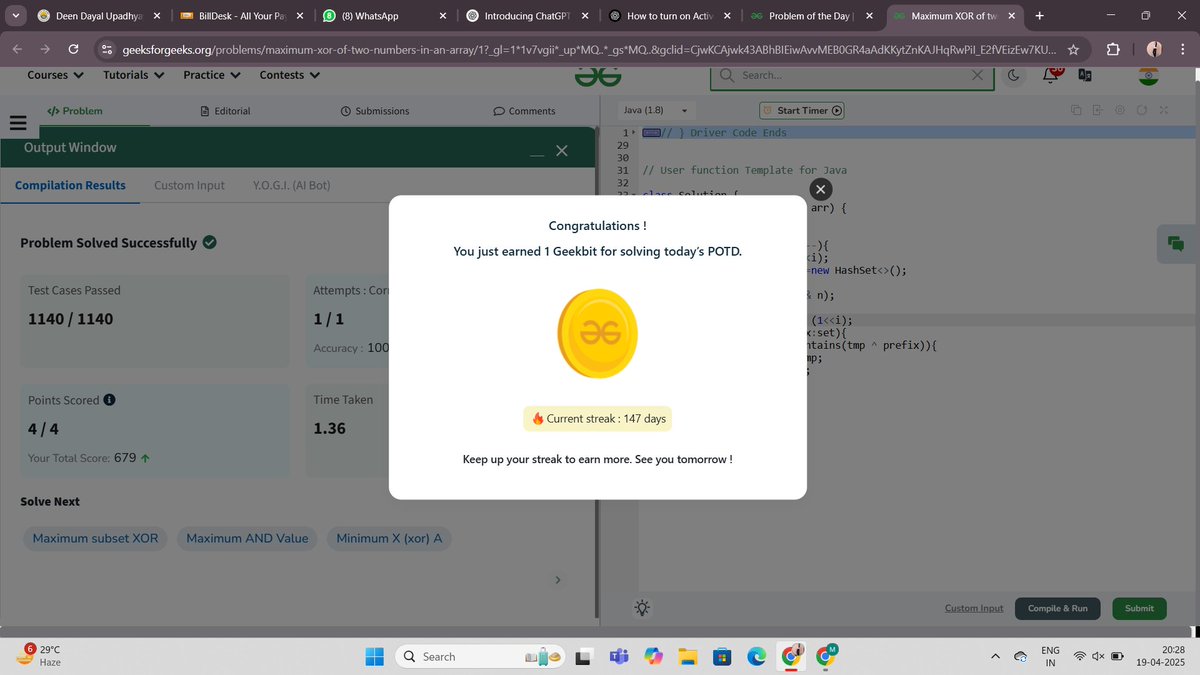Viewport: 1200px width, 675px height.
Task: Click the 1140 / 1140 test cases value
Action: pos(70,319)
